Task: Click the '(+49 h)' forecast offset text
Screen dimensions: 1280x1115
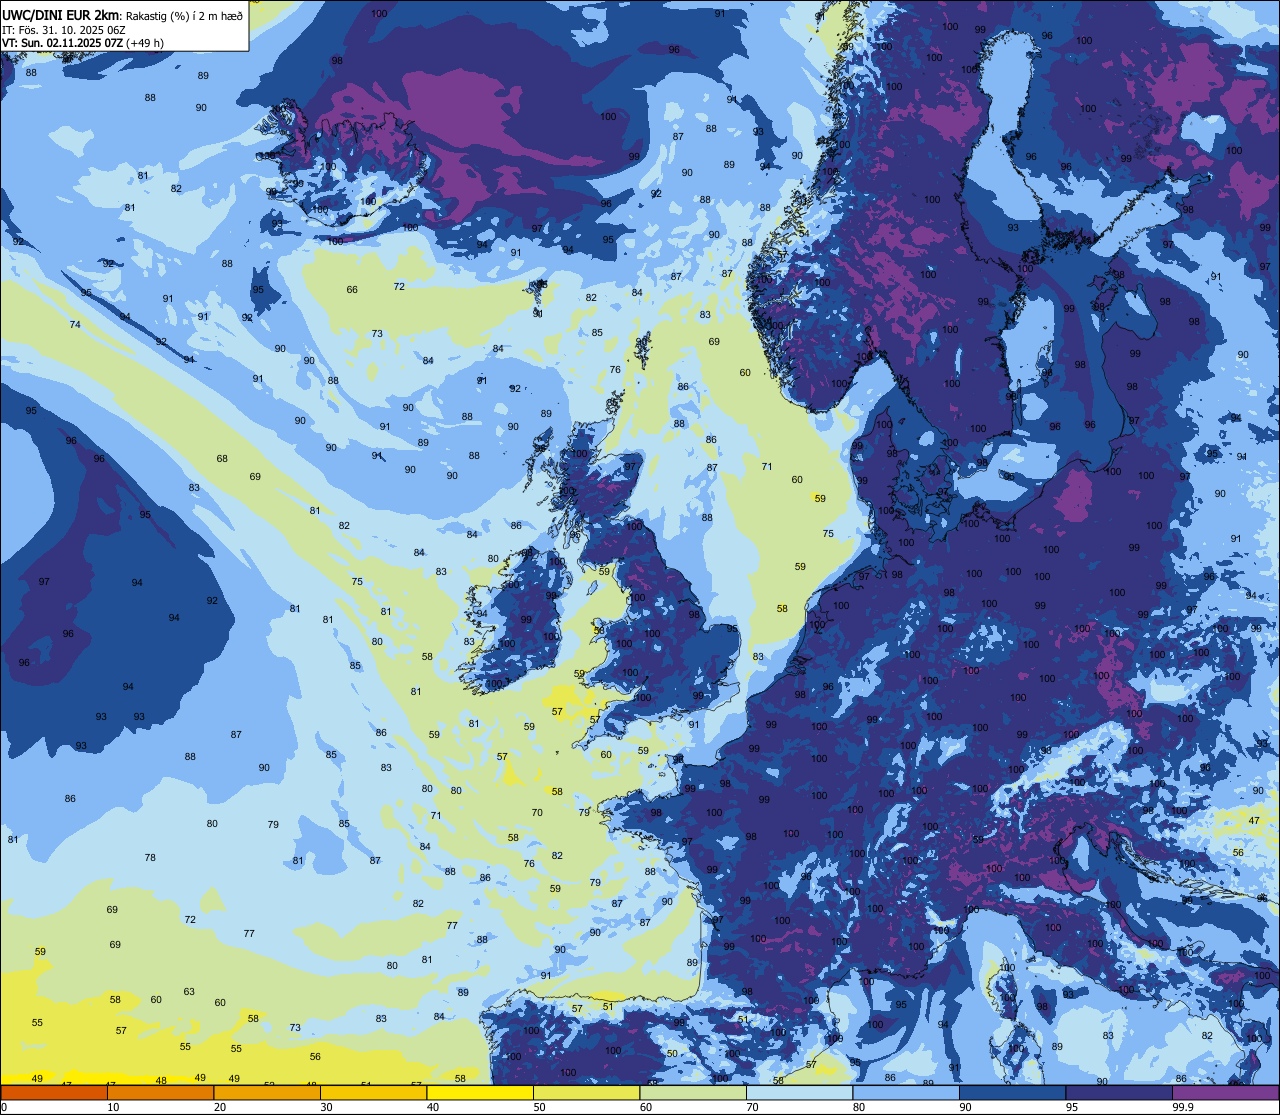Action: click(145, 43)
